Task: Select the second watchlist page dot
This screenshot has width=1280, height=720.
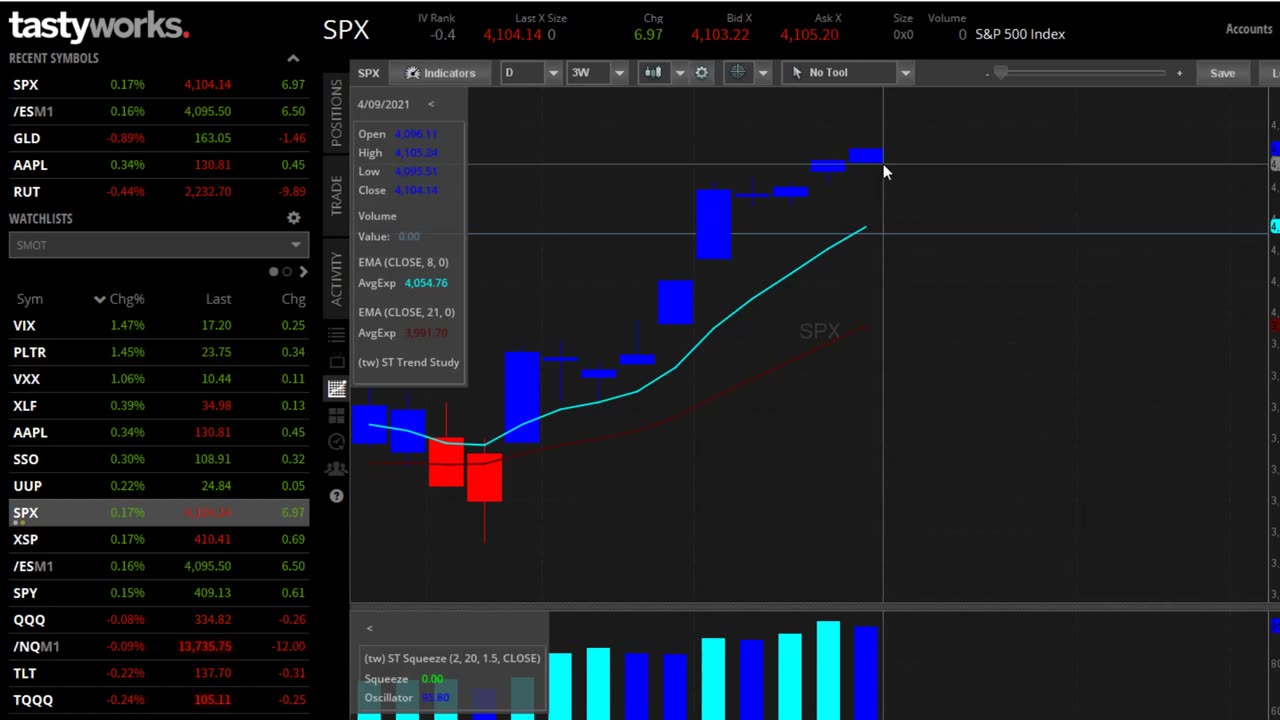Action: [287, 271]
